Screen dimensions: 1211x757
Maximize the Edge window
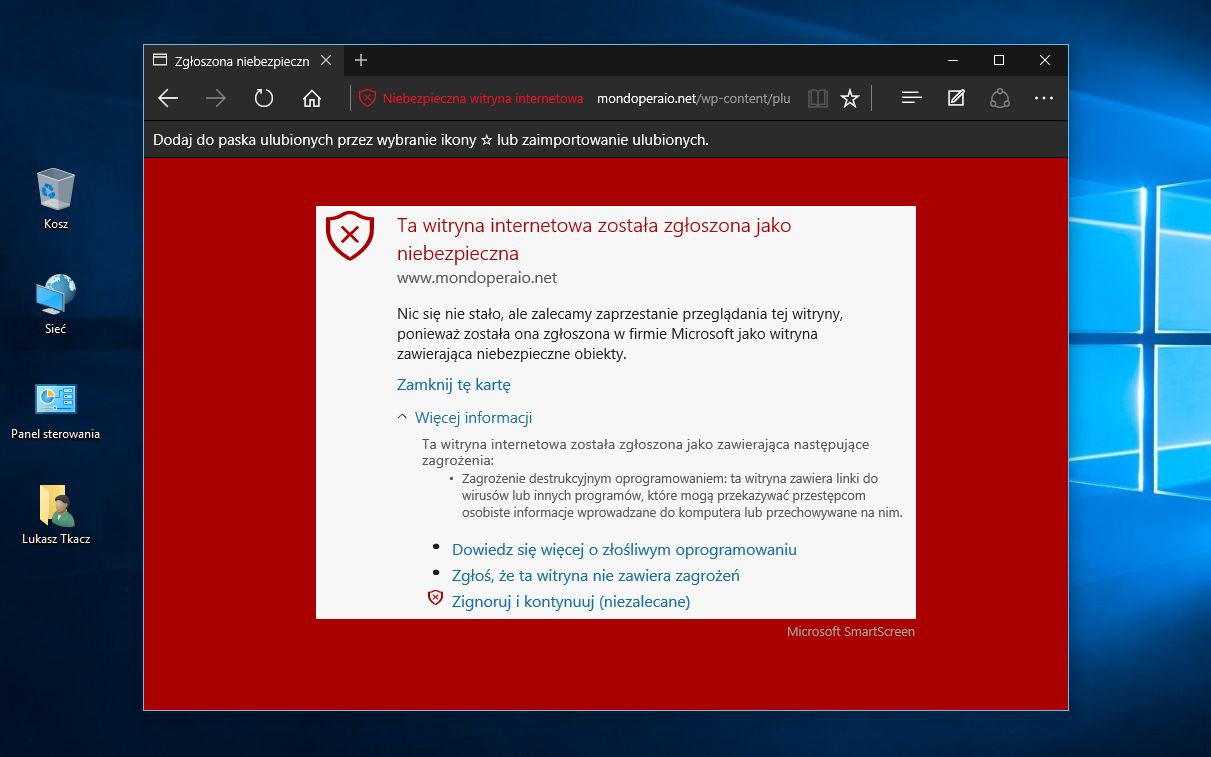click(x=998, y=60)
